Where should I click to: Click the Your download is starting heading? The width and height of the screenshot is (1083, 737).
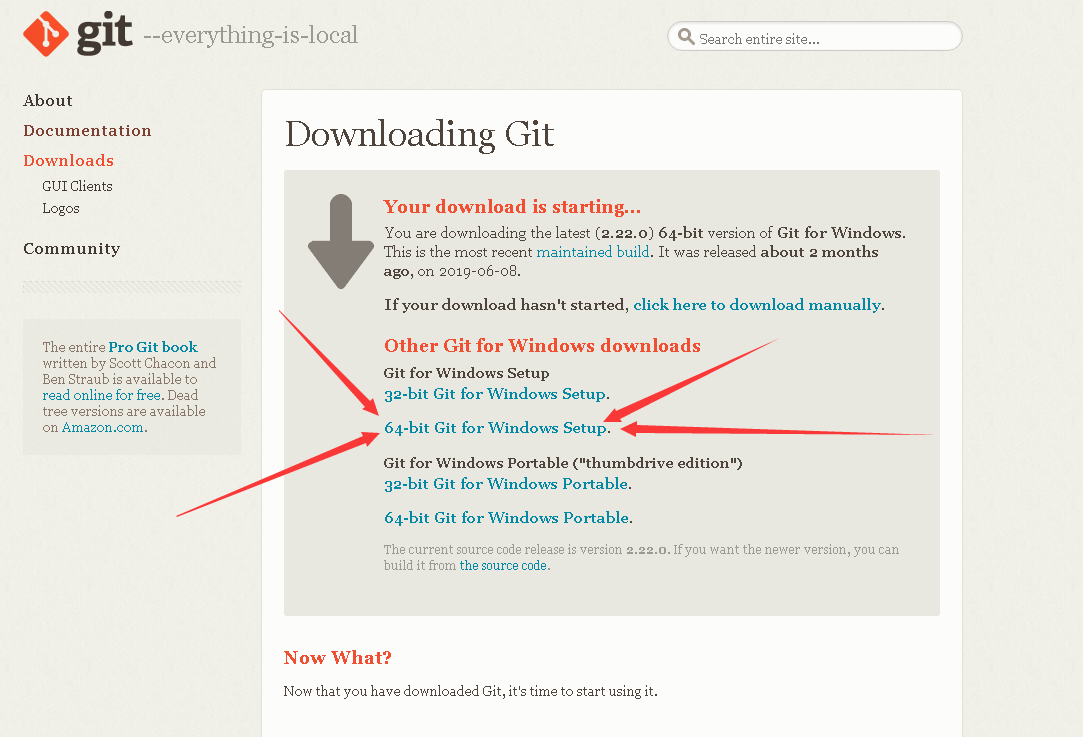point(512,207)
